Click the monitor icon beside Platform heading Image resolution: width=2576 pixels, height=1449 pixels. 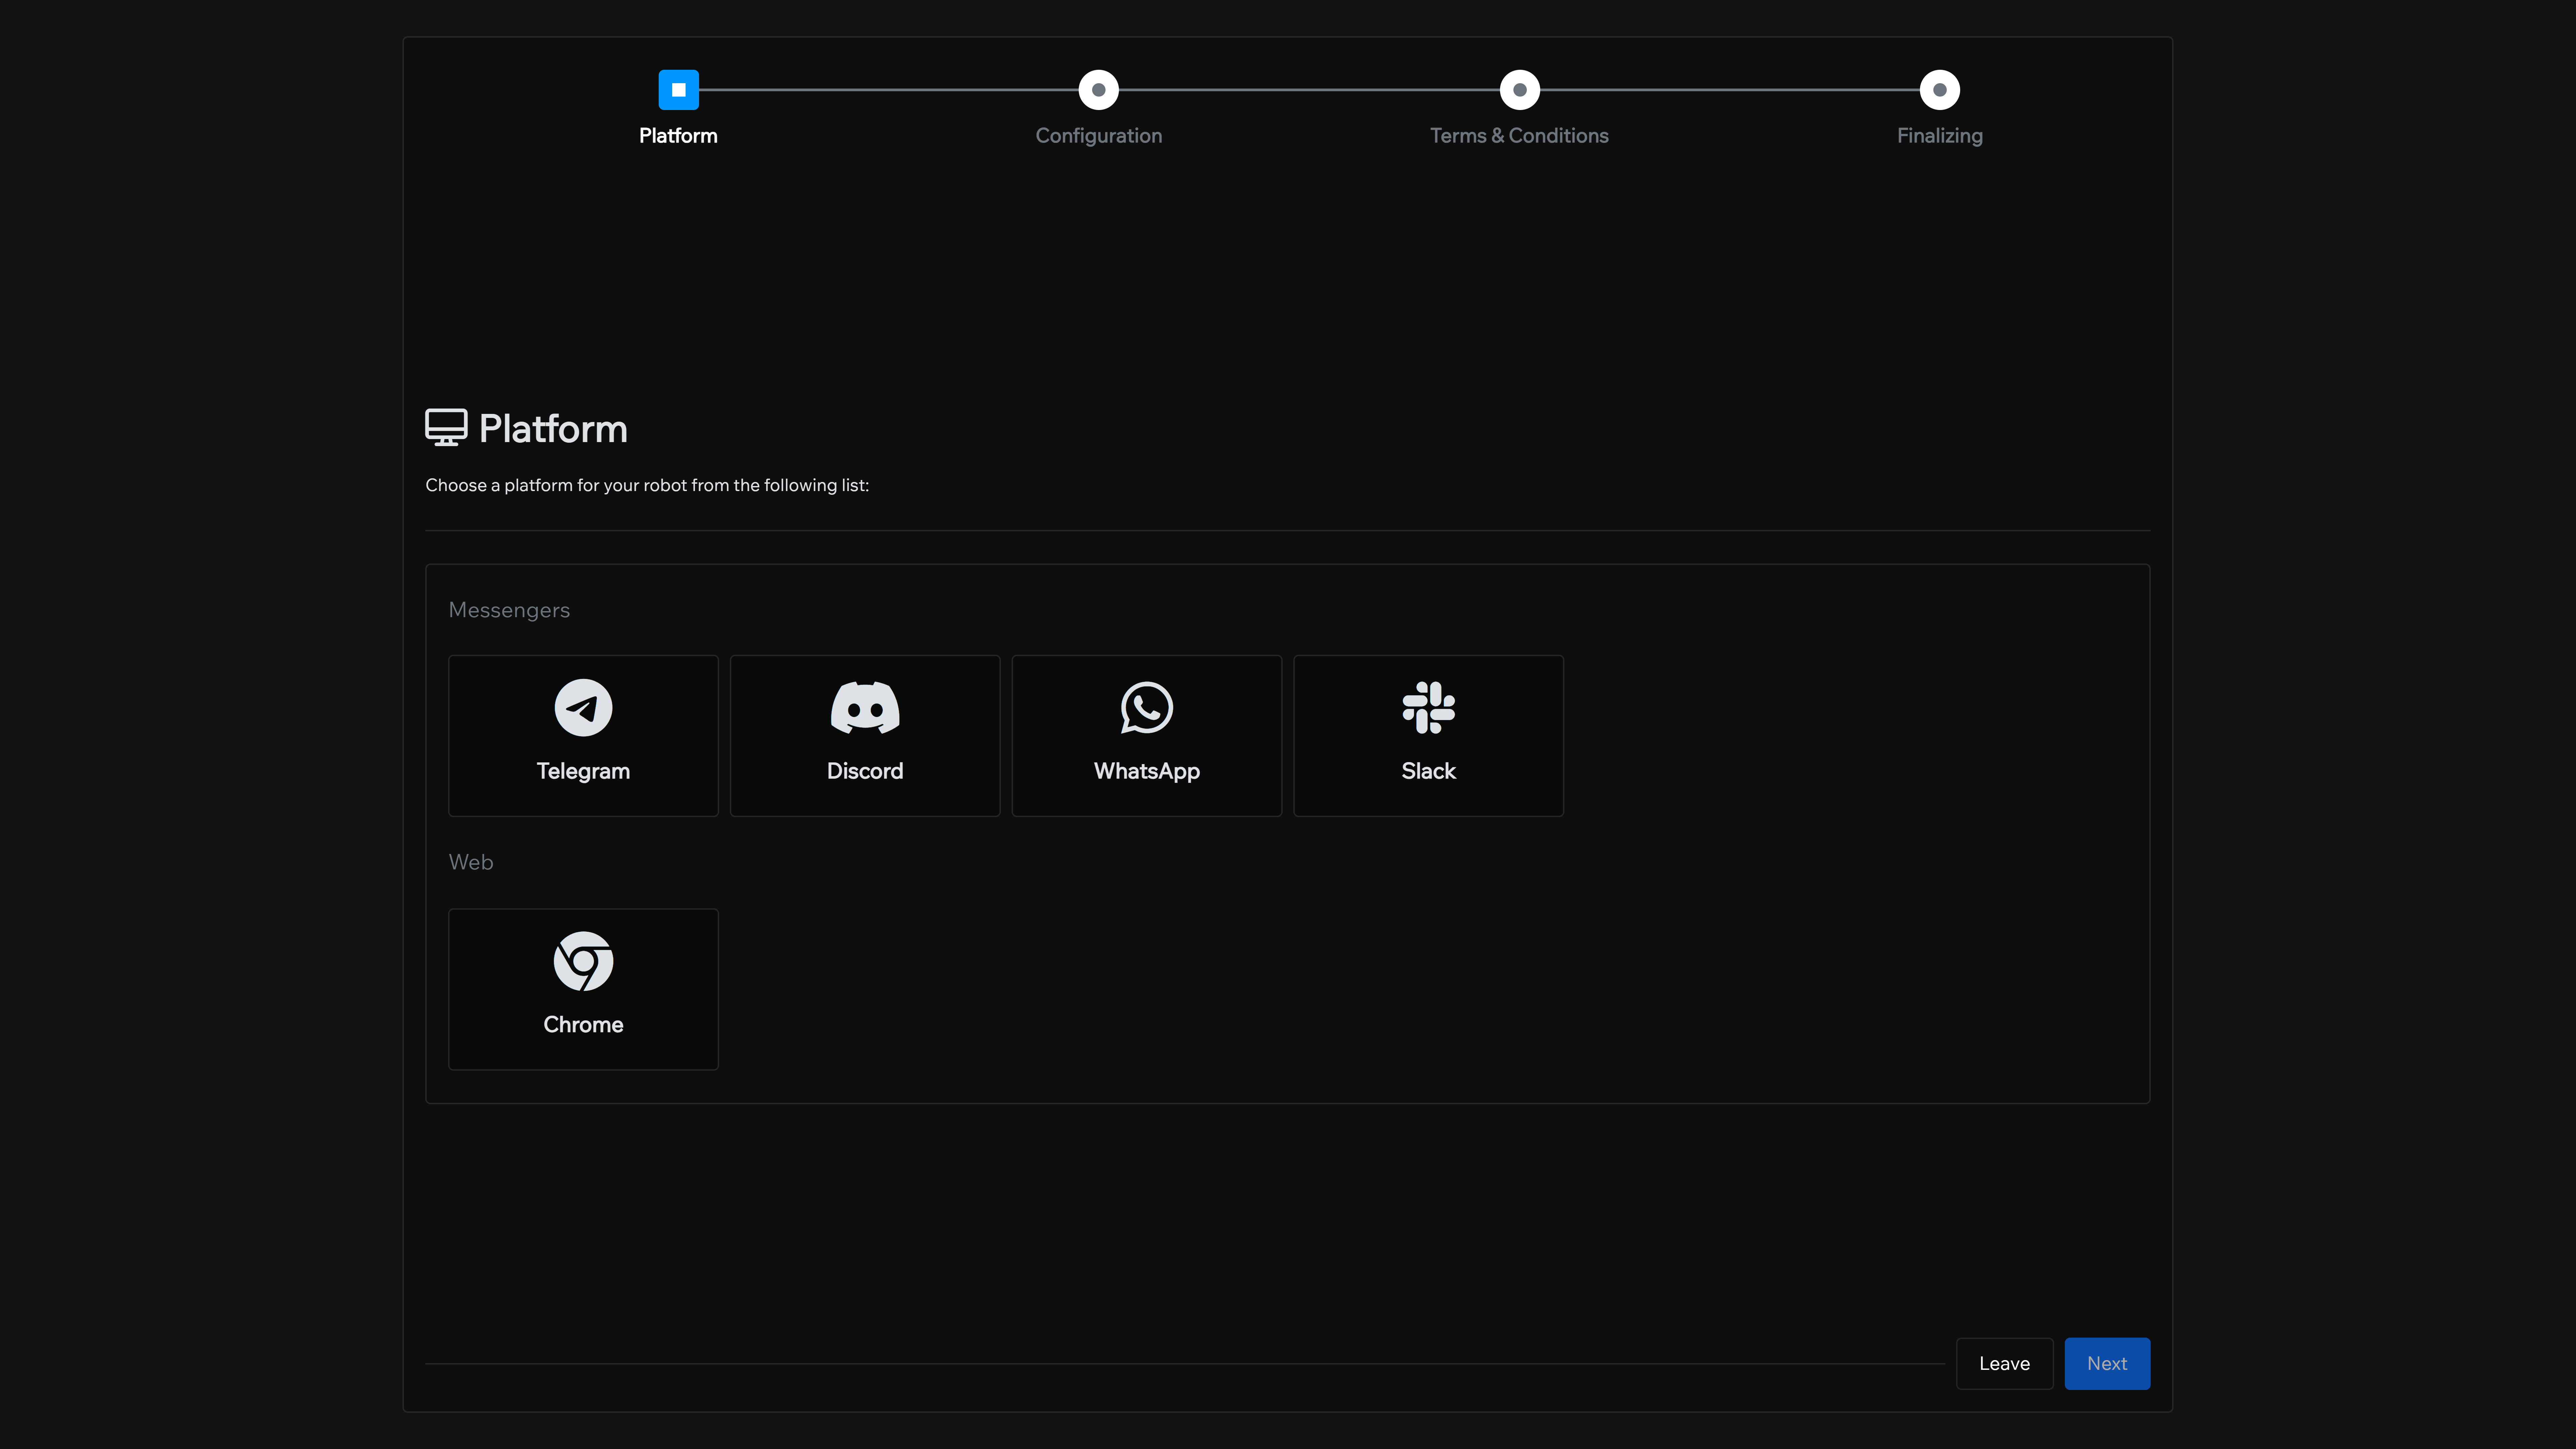[x=446, y=427]
